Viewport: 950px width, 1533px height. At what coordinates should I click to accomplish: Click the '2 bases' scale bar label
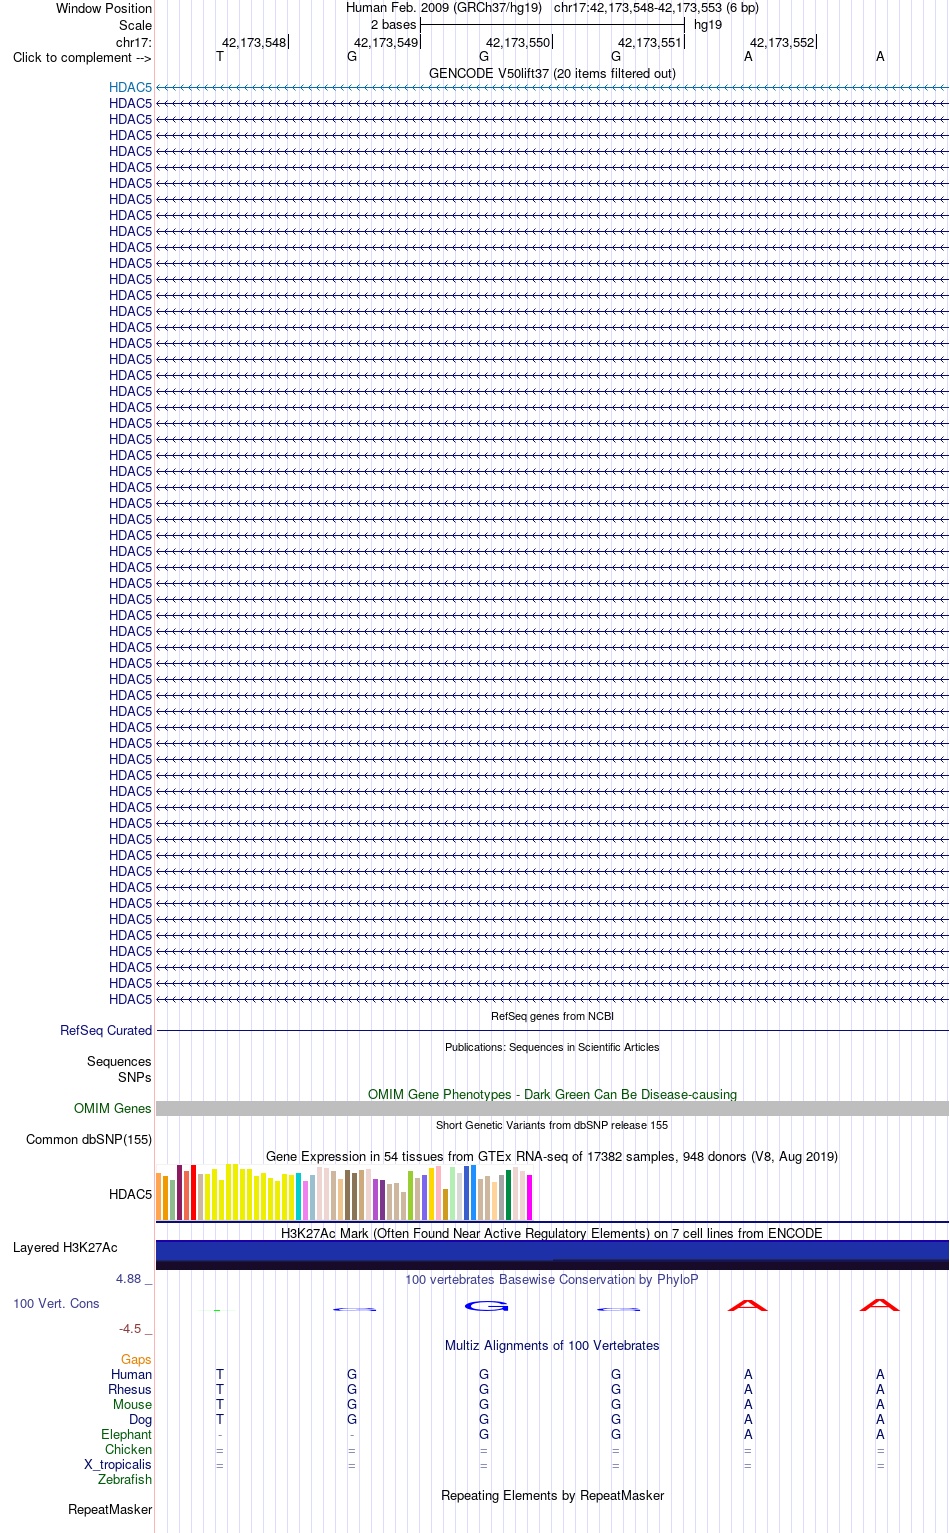point(393,24)
